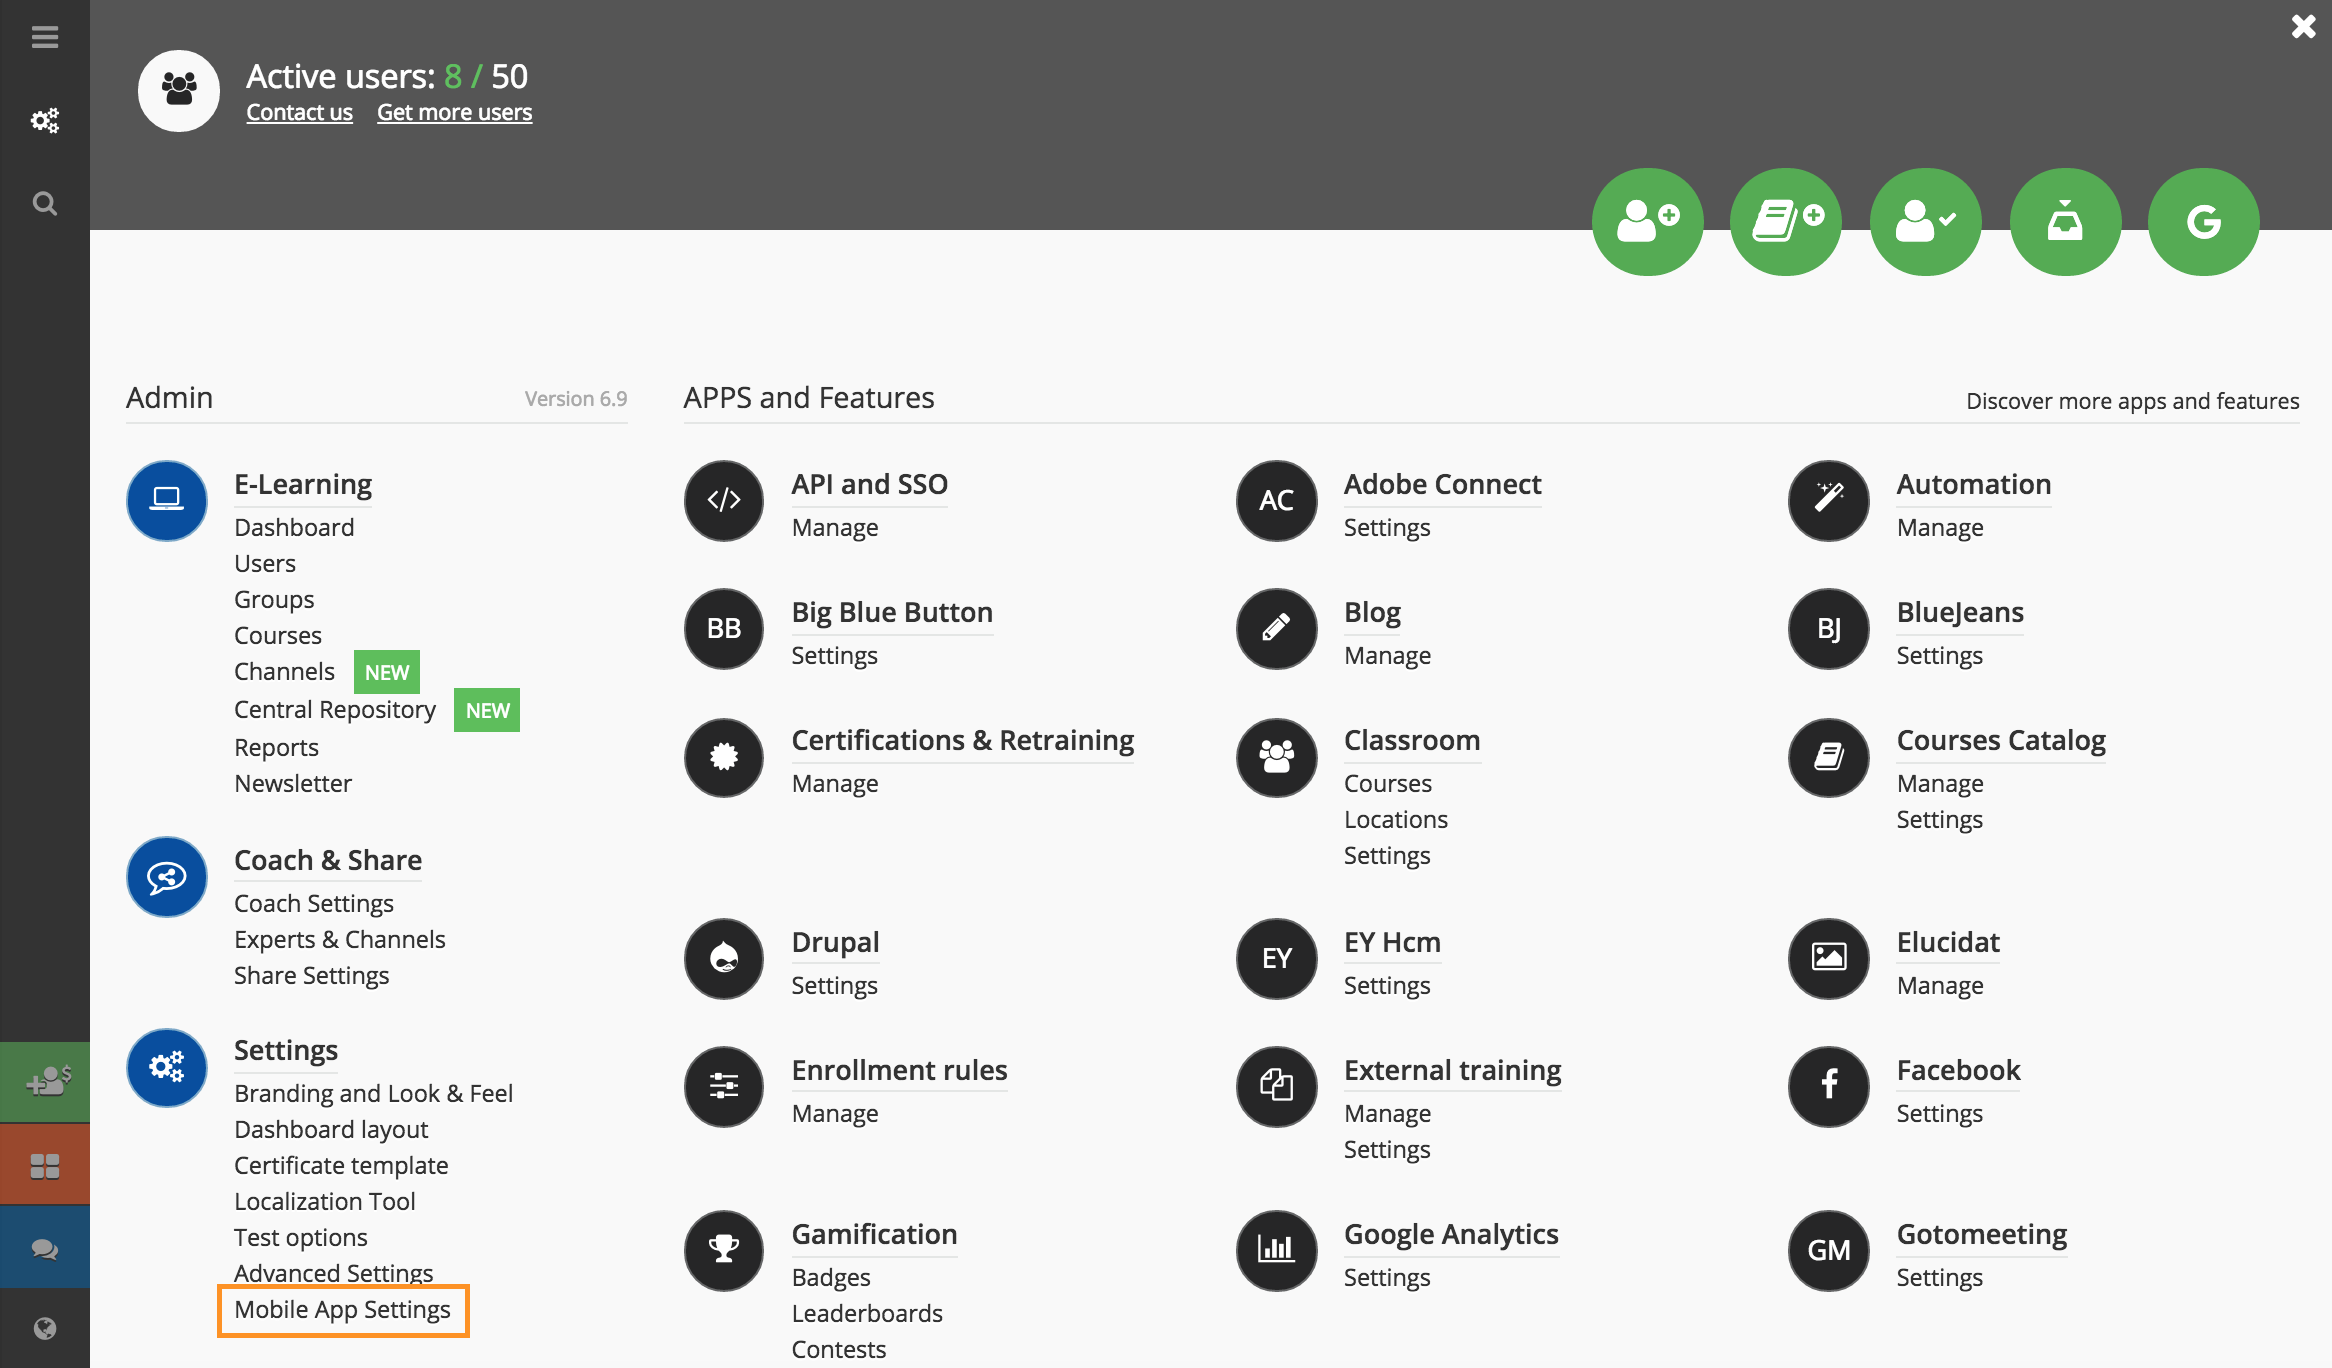This screenshot has height=1368, width=2332.
Task: Click the green G circle button
Action: (2203, 221)
